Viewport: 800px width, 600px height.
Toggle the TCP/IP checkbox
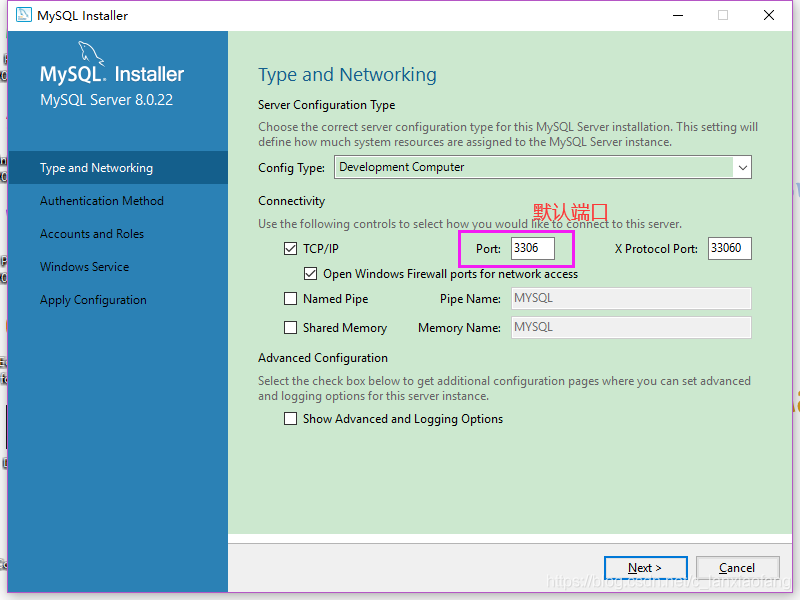tap(290, 248)
